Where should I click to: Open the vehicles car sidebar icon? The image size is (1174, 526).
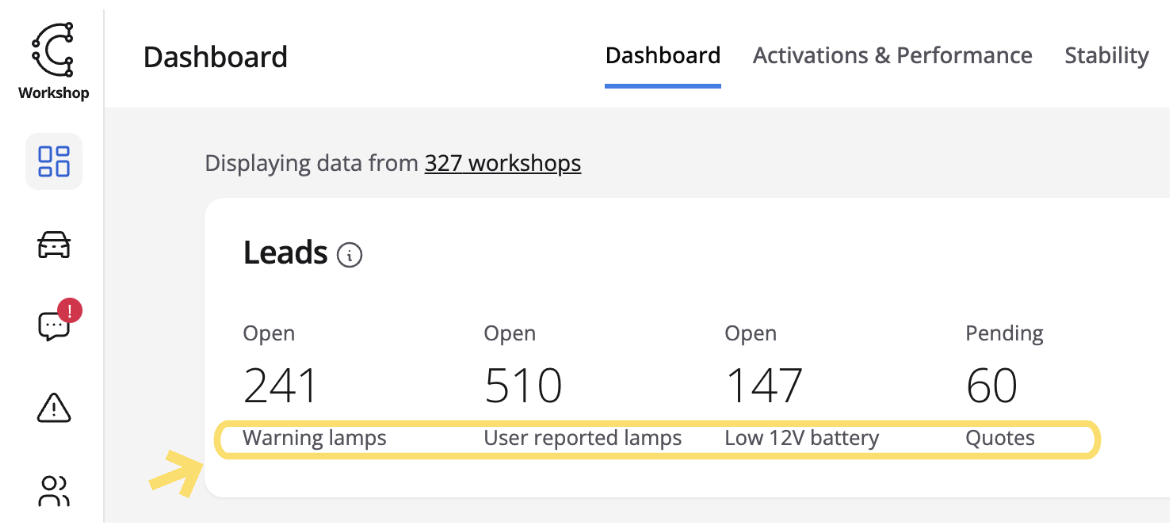[x=53, y=244]
